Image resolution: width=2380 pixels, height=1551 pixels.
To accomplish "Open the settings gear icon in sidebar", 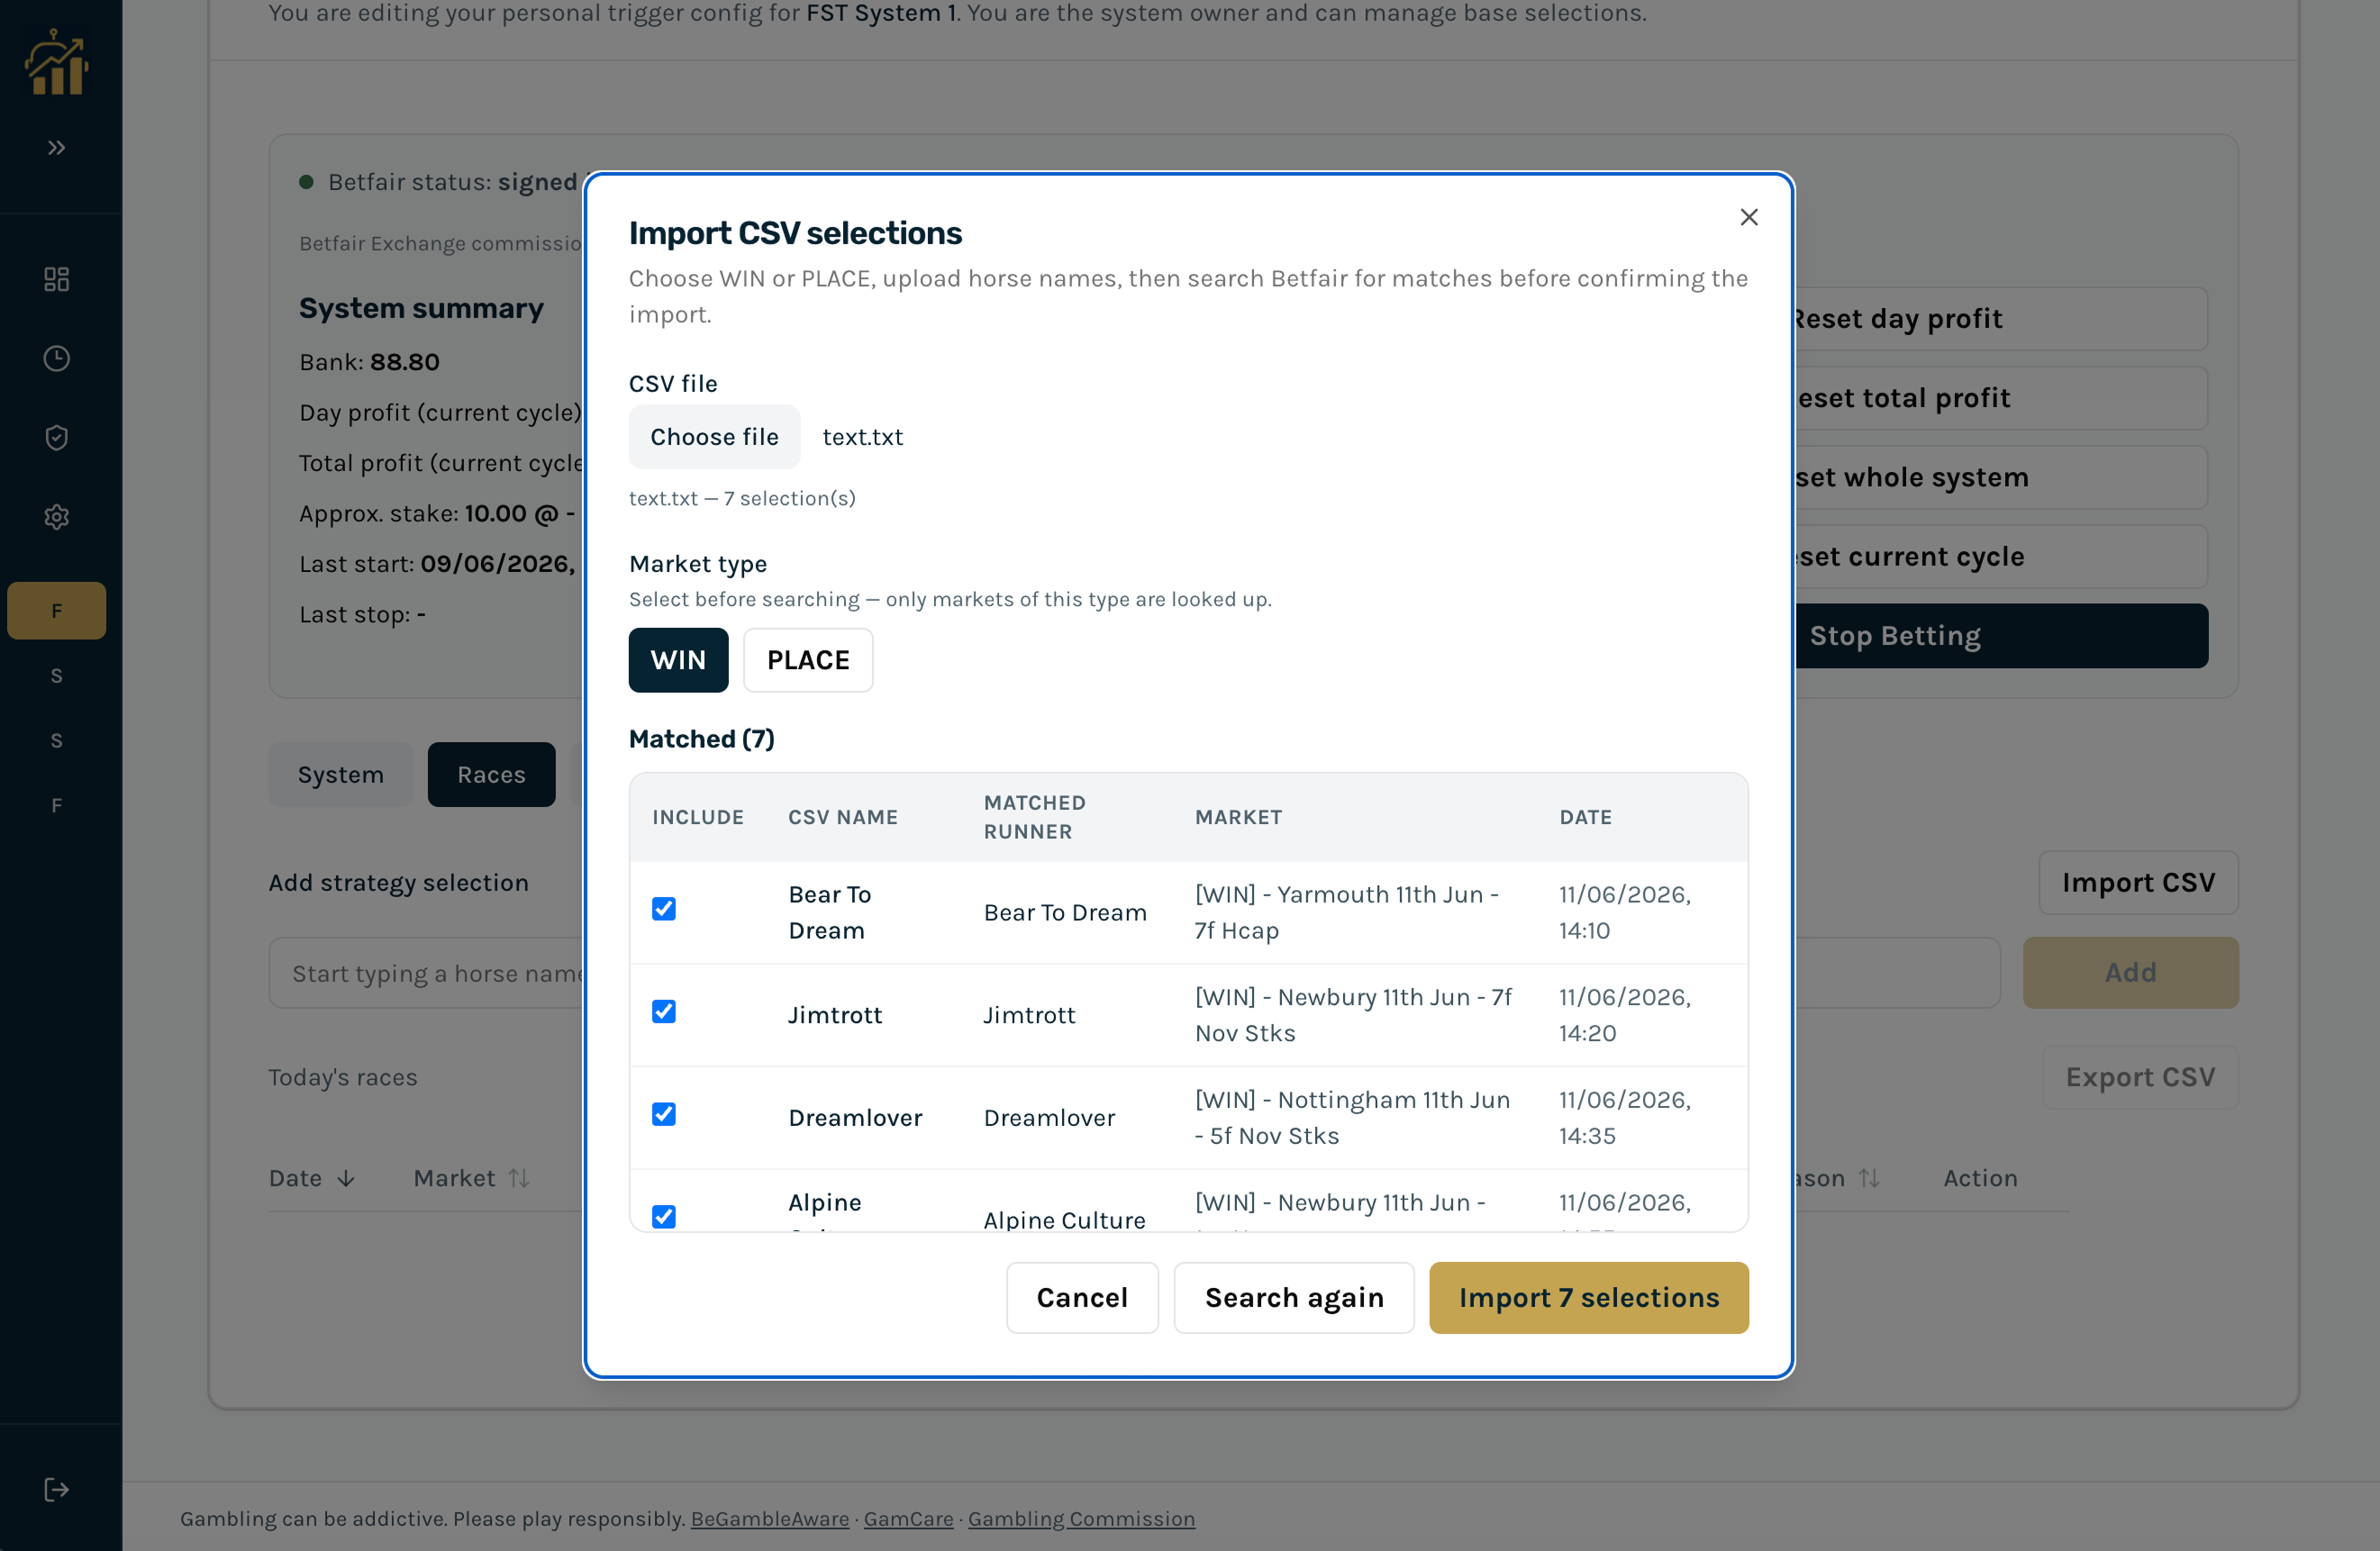I will coord(57,517).
